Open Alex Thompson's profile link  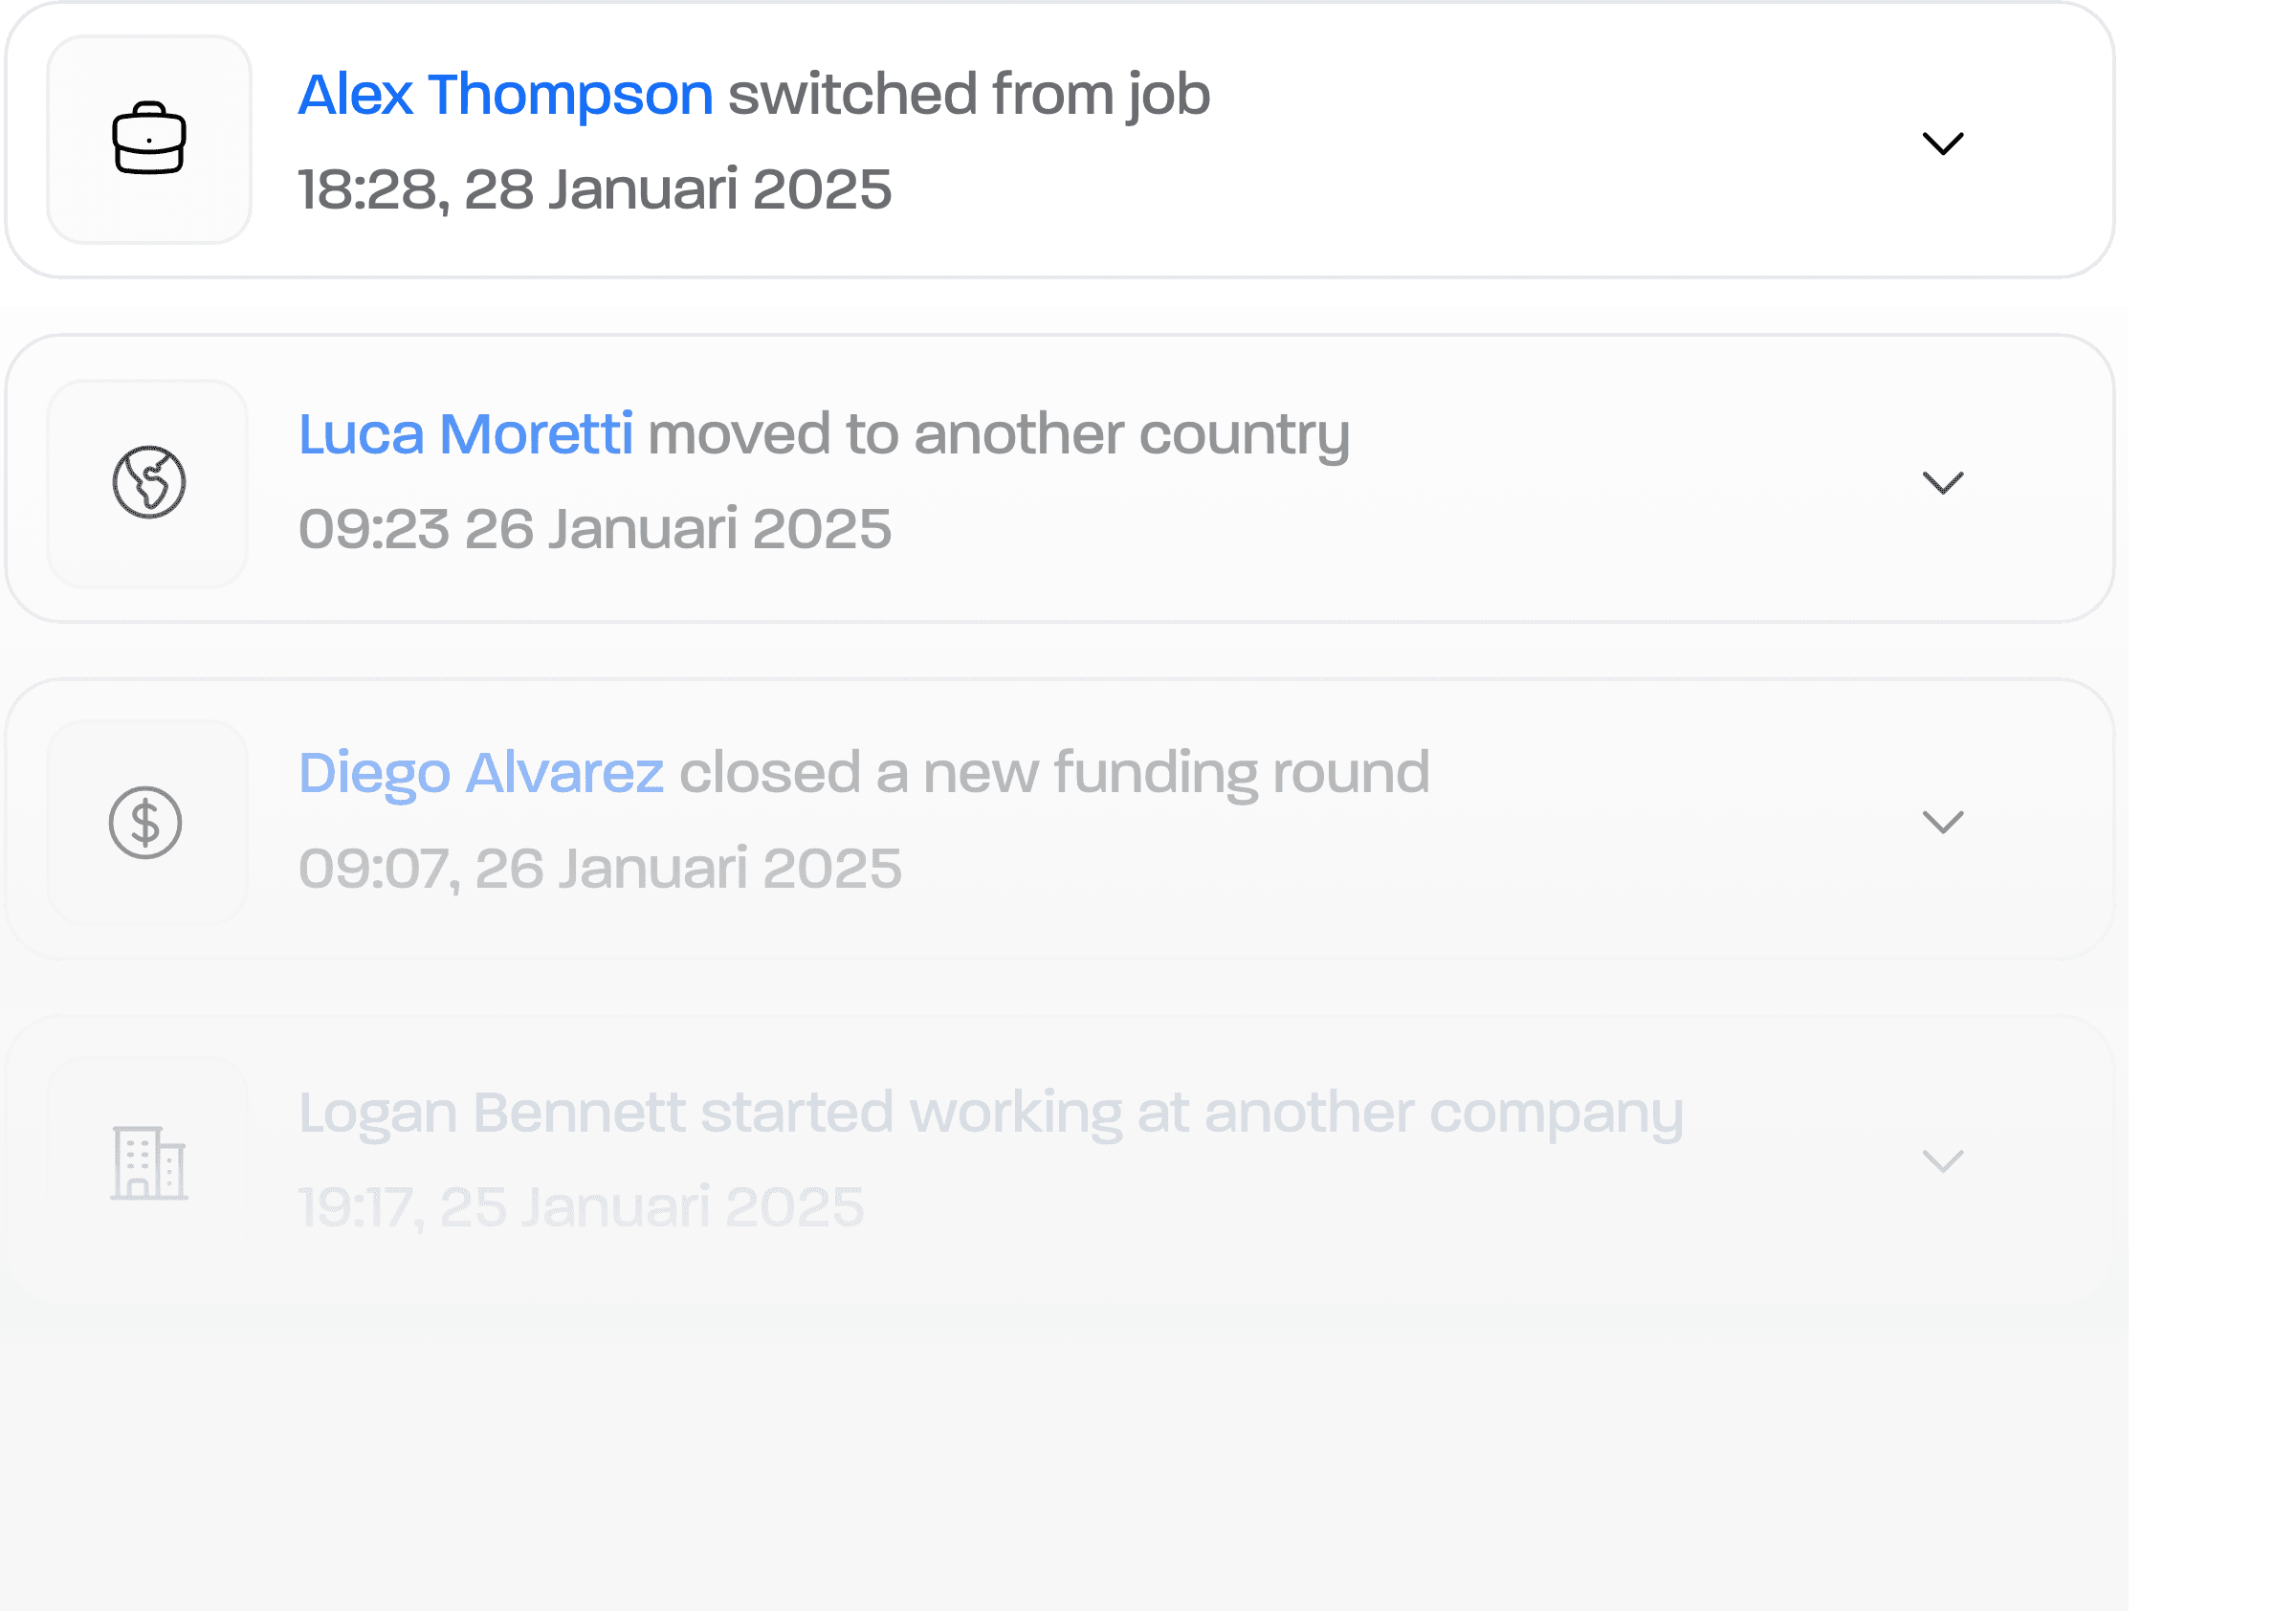506,95
